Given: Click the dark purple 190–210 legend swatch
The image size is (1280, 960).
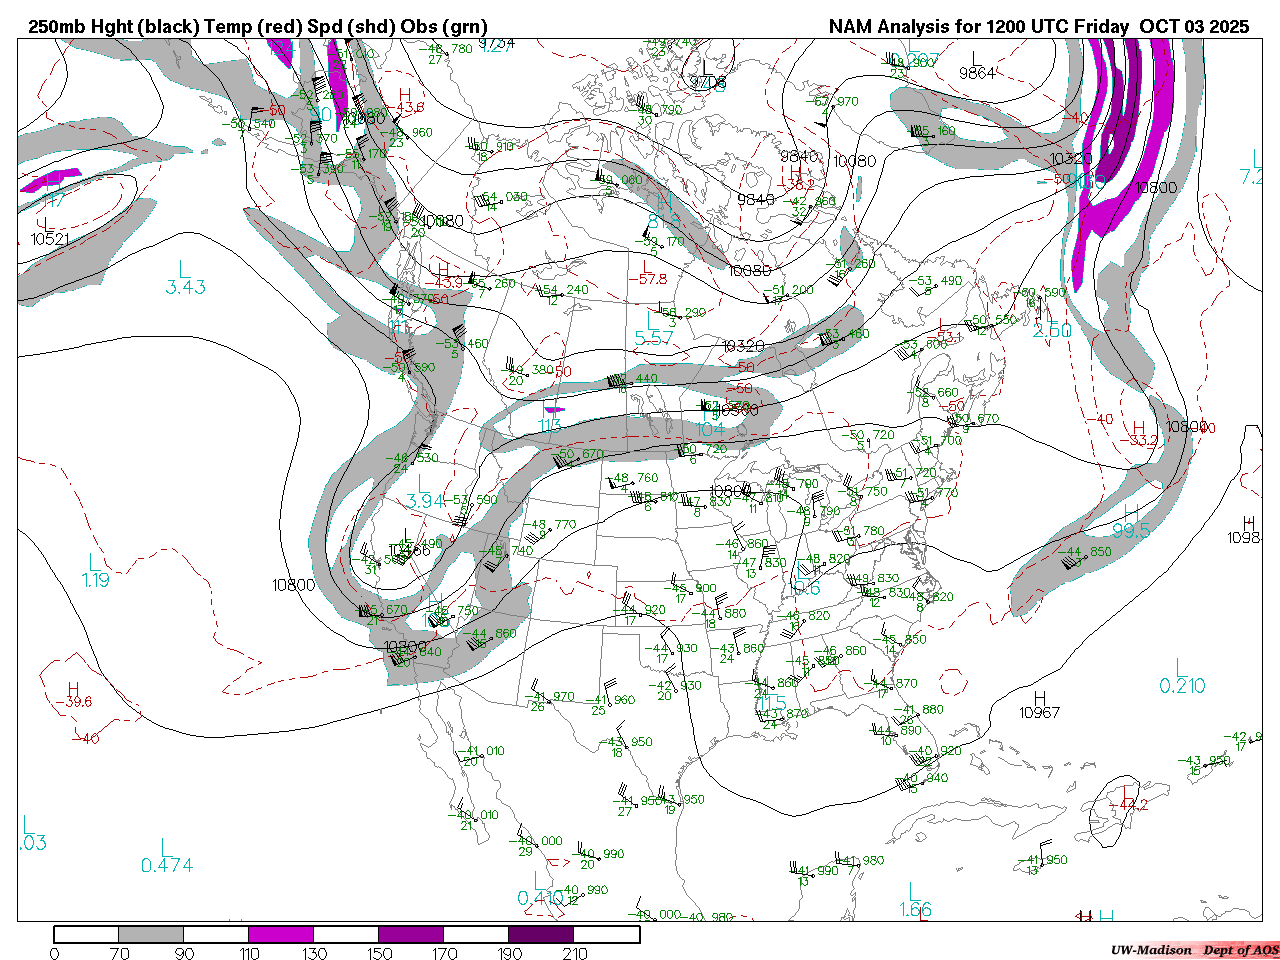Looking at the screenshot, I should (x=542, y=934).
